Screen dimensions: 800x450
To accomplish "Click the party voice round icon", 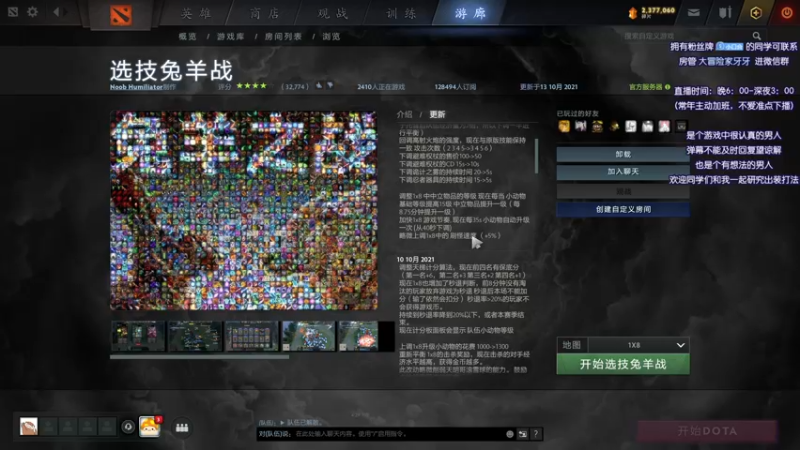I will pos(128,427).
